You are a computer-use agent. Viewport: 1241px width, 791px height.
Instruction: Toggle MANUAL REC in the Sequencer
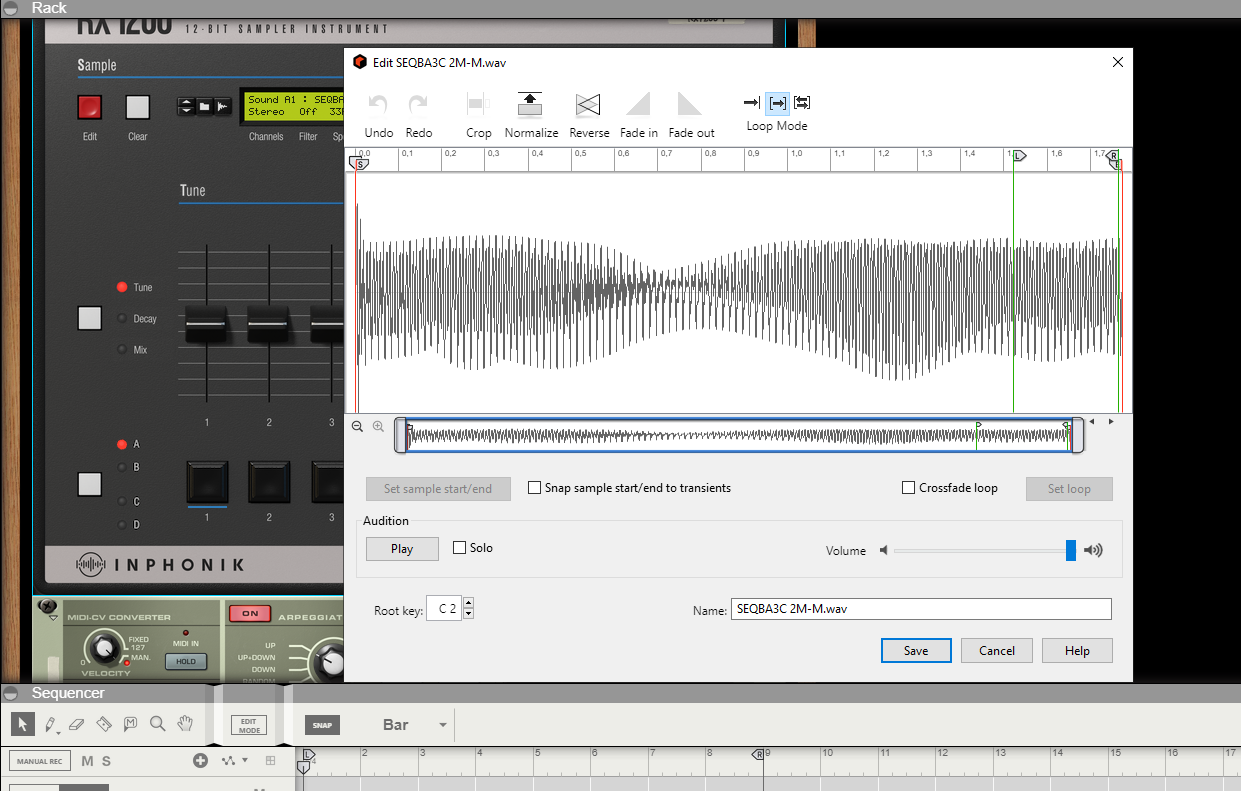(x=40, y=761)
